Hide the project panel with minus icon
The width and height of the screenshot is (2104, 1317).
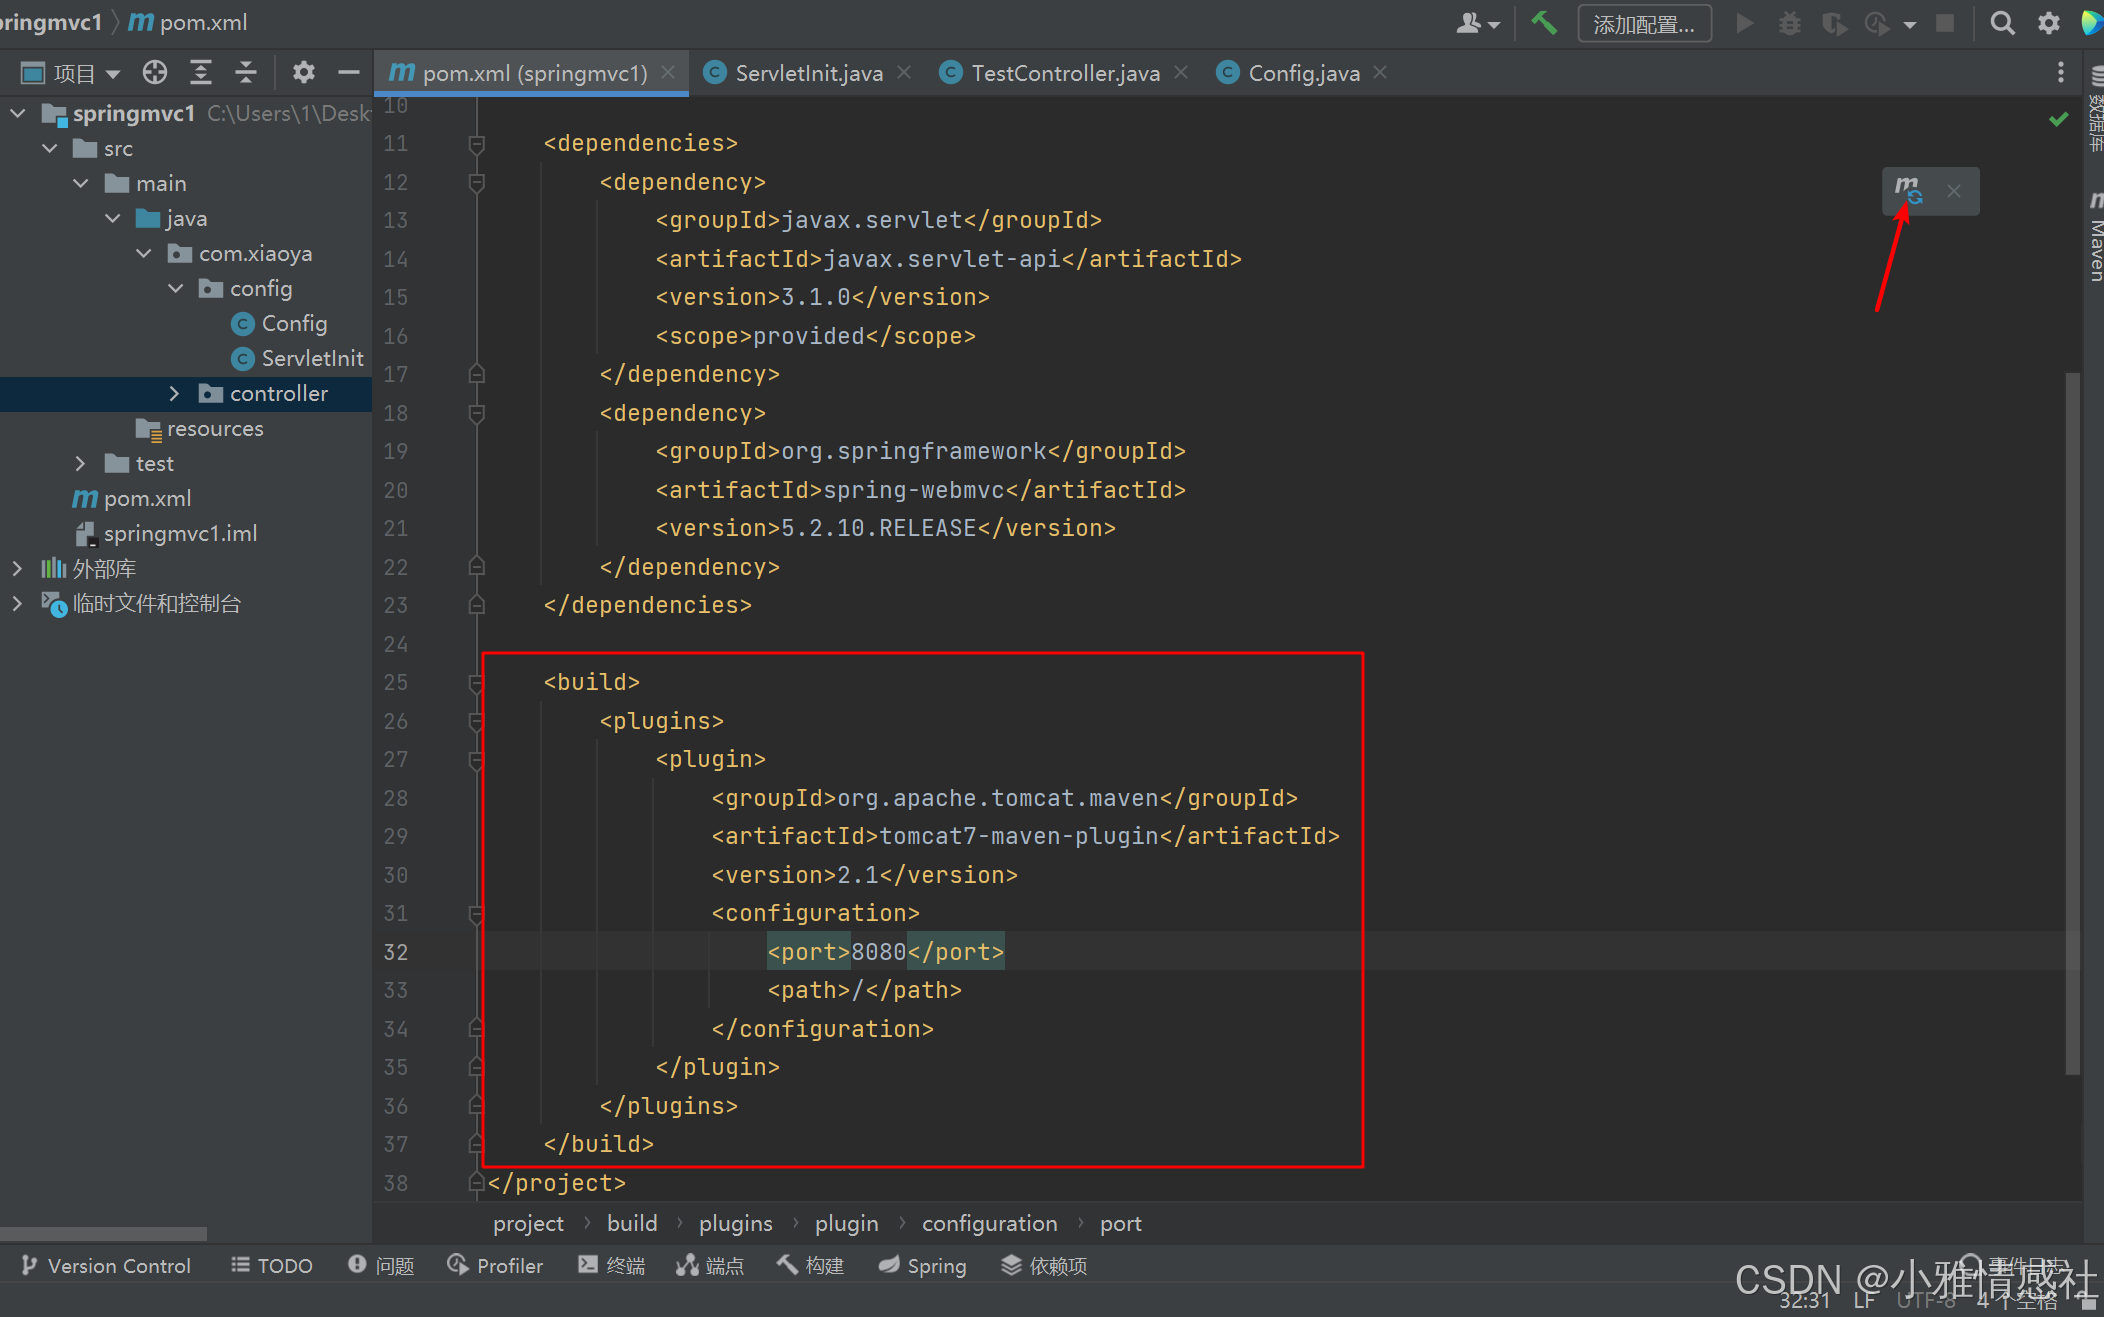click(348, 72)
